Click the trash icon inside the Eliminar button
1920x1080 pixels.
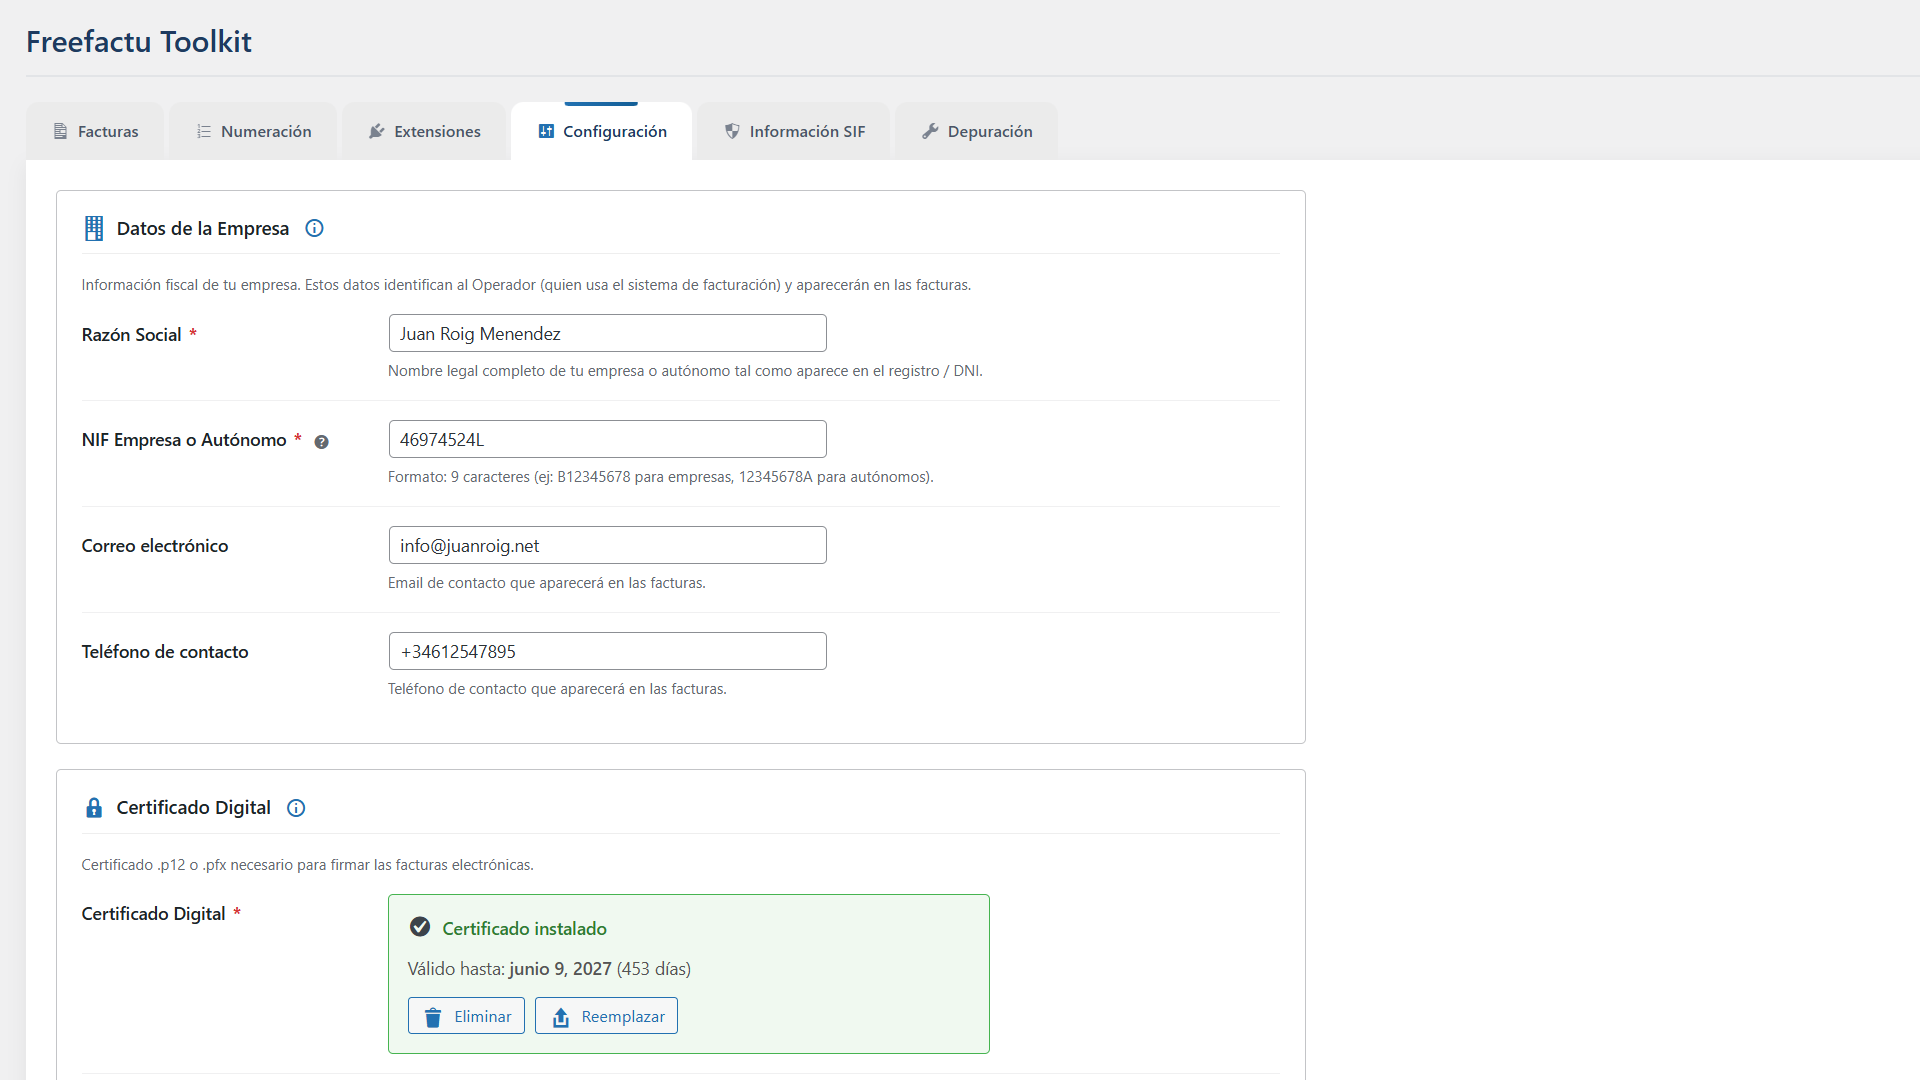(433, 1016)
